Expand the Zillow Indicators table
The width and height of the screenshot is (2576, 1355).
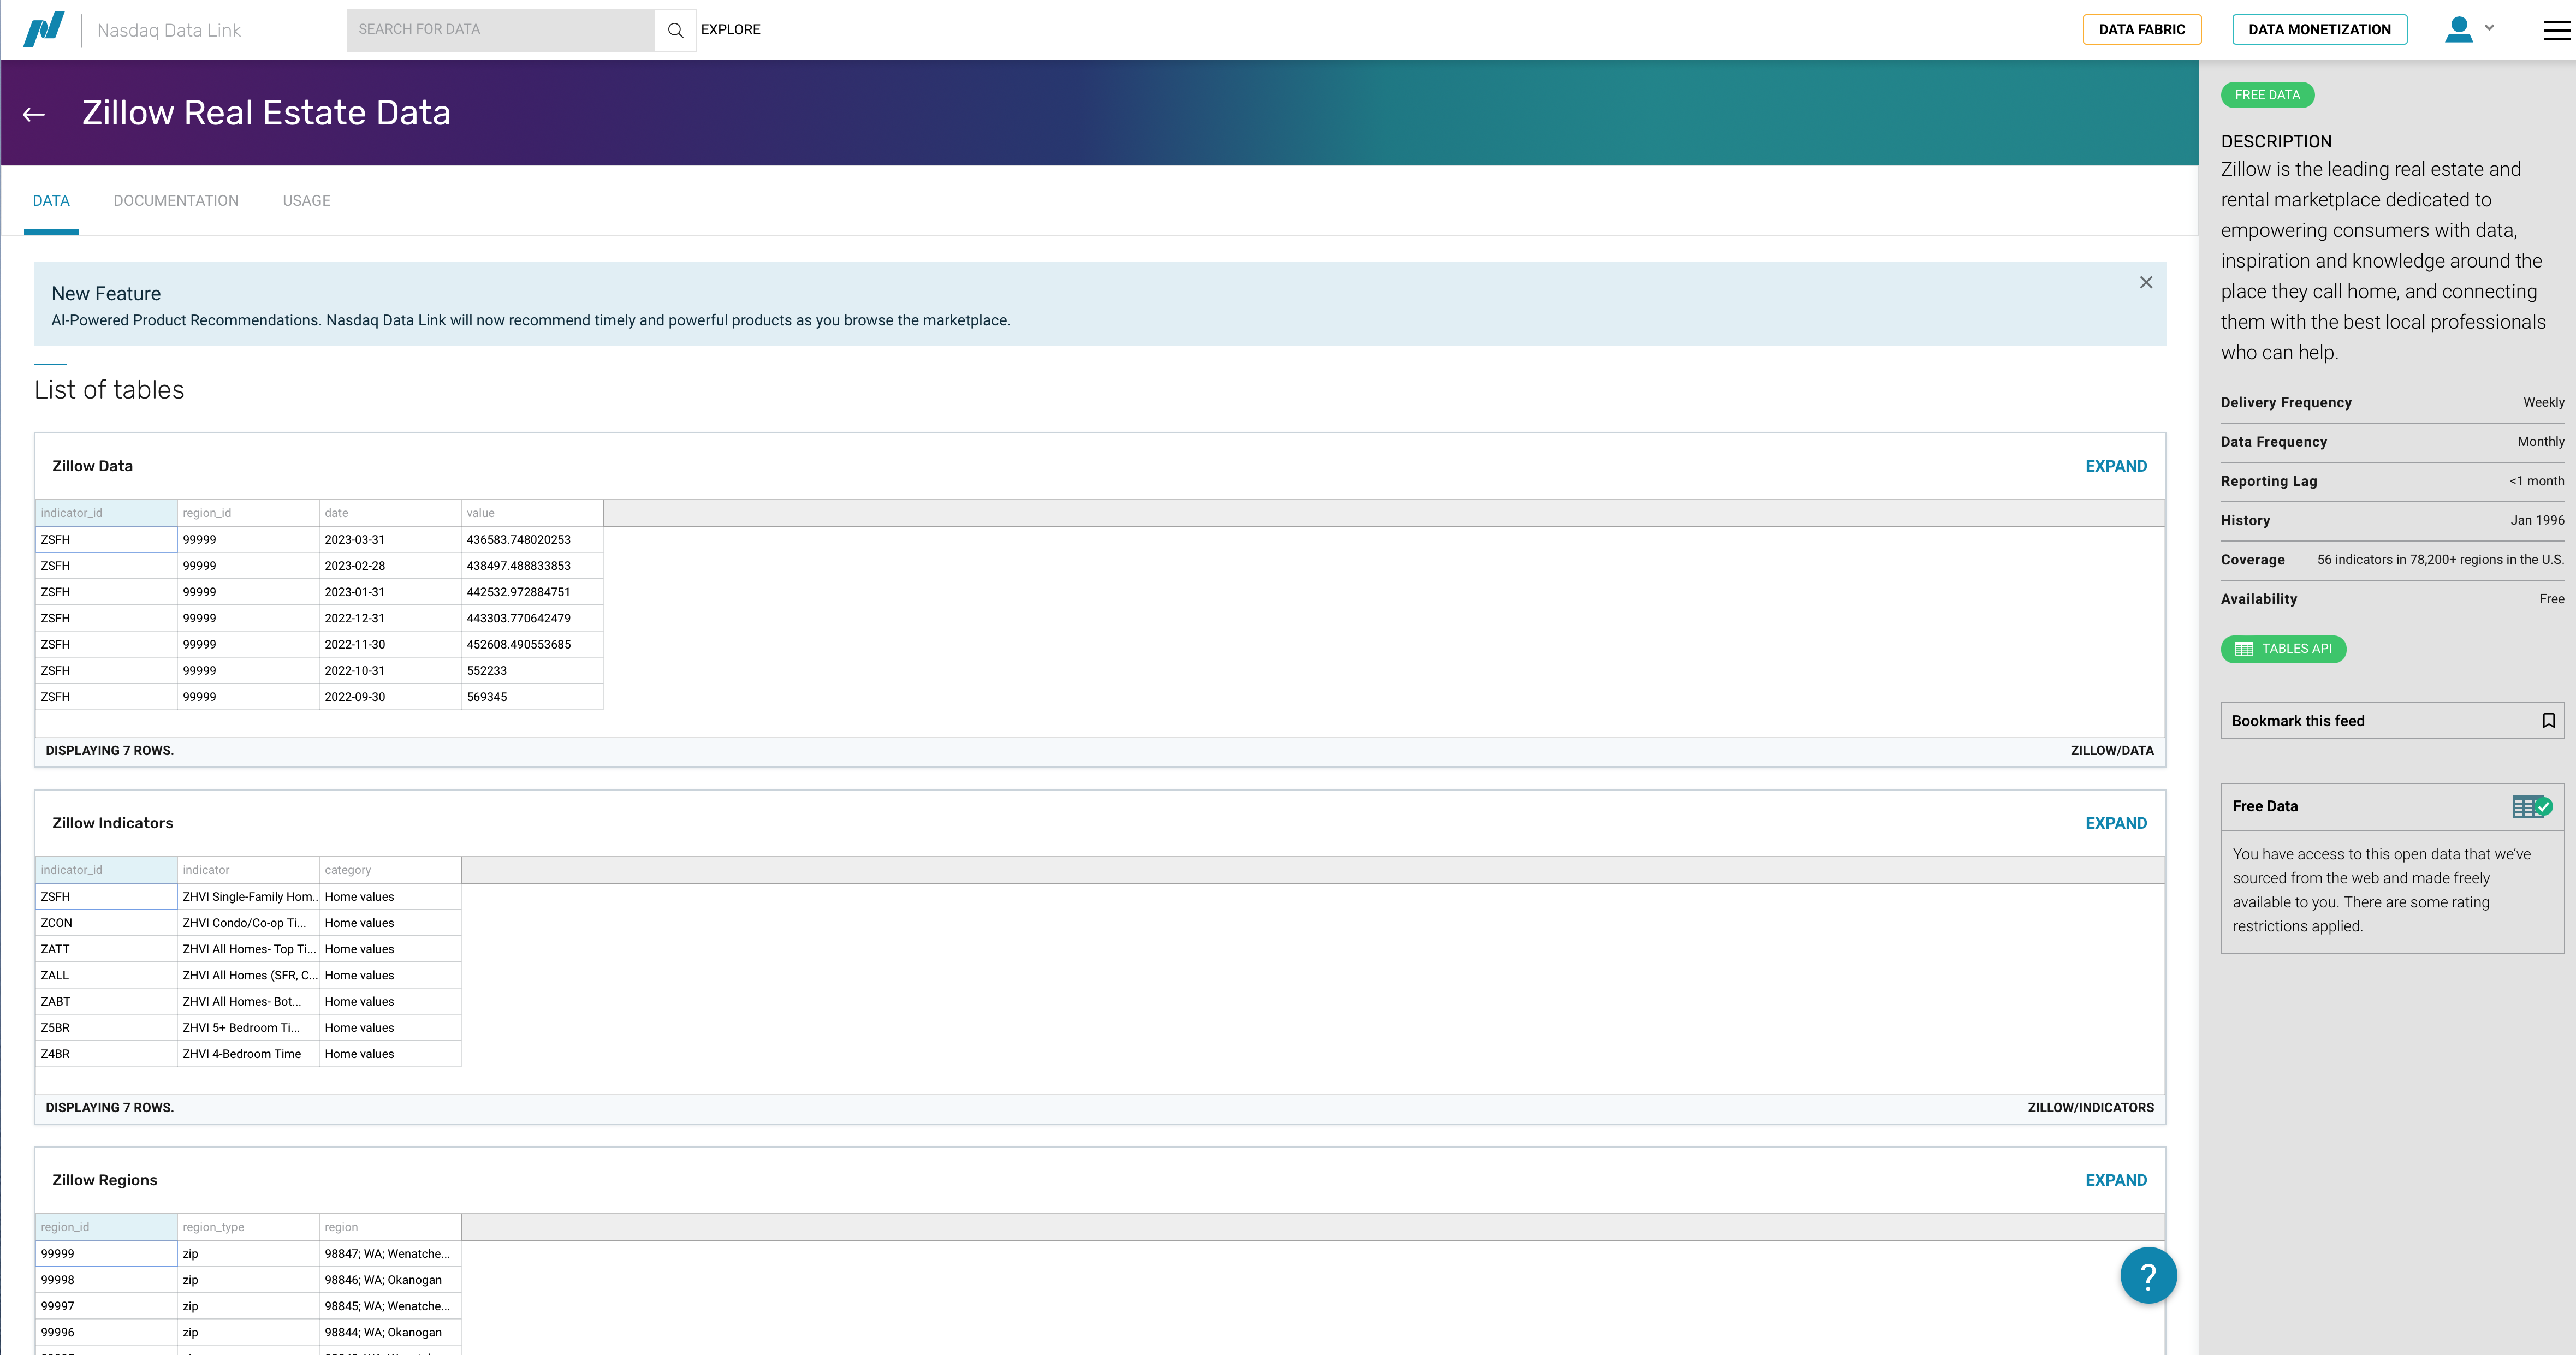[x=2116, y=823]
